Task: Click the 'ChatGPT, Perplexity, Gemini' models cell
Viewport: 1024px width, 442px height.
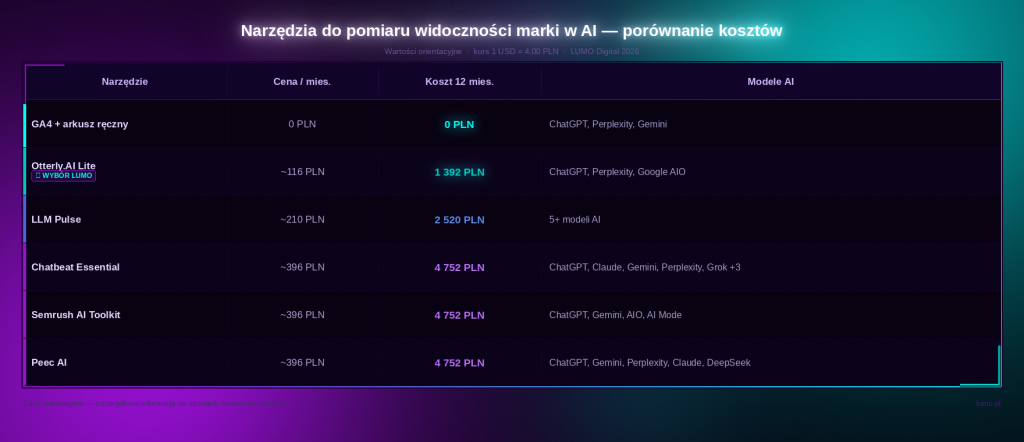Action: click(608, 124)
